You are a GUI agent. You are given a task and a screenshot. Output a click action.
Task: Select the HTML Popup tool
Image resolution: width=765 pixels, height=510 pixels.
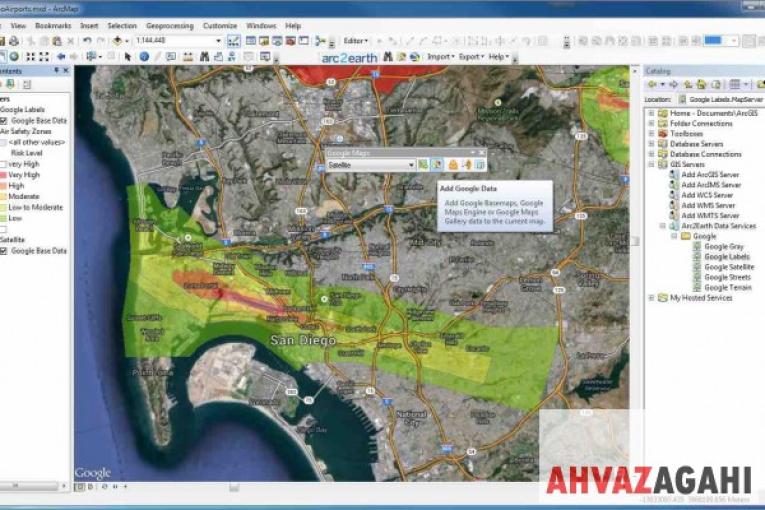point(171,57)
